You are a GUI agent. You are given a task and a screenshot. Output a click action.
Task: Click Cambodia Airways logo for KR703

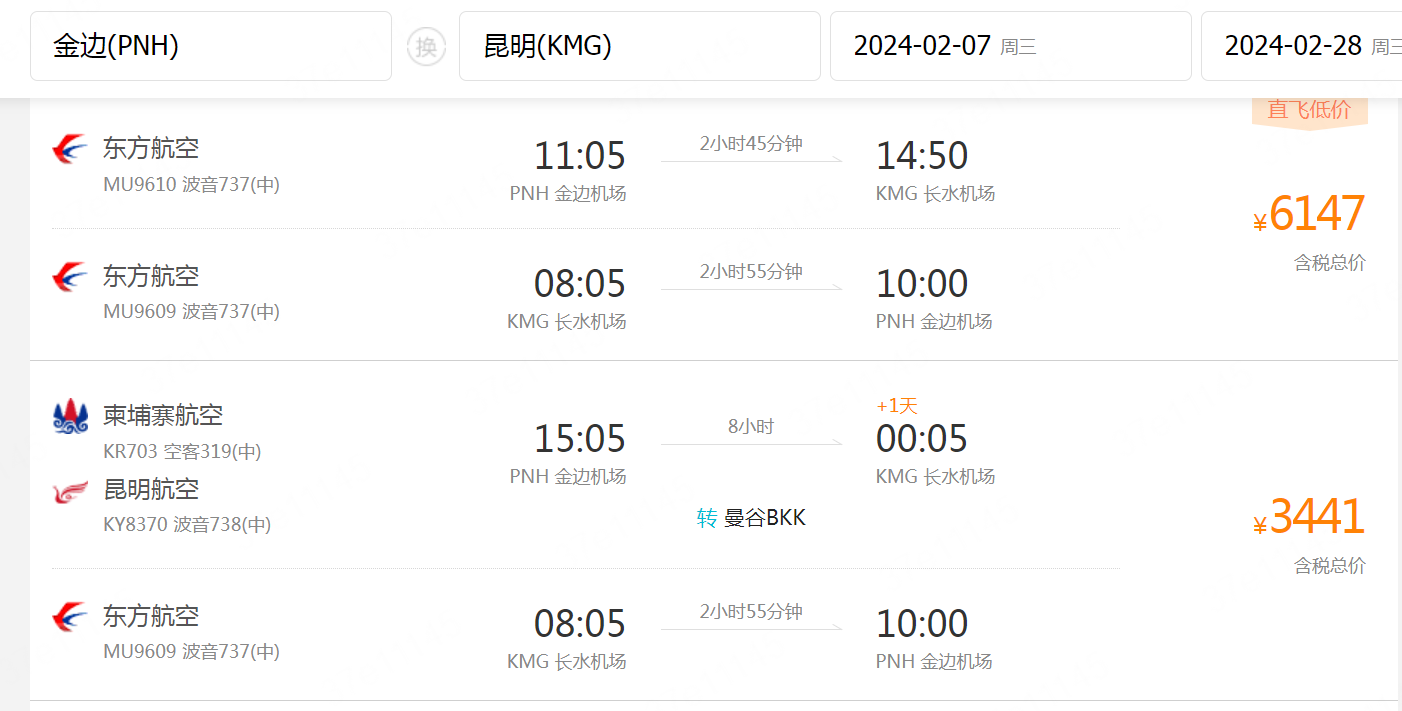(70, 415)
